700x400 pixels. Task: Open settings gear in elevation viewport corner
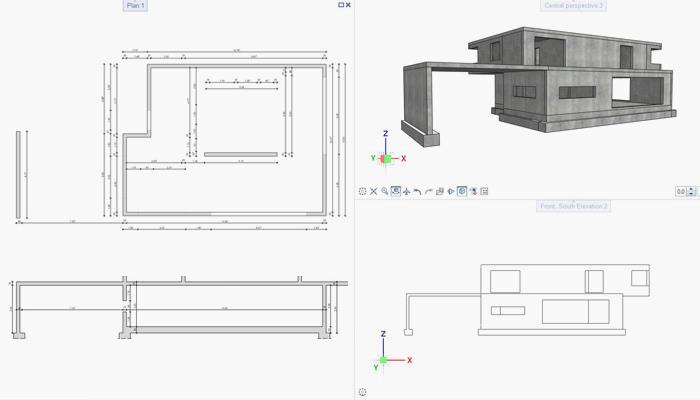pos(363,392)
